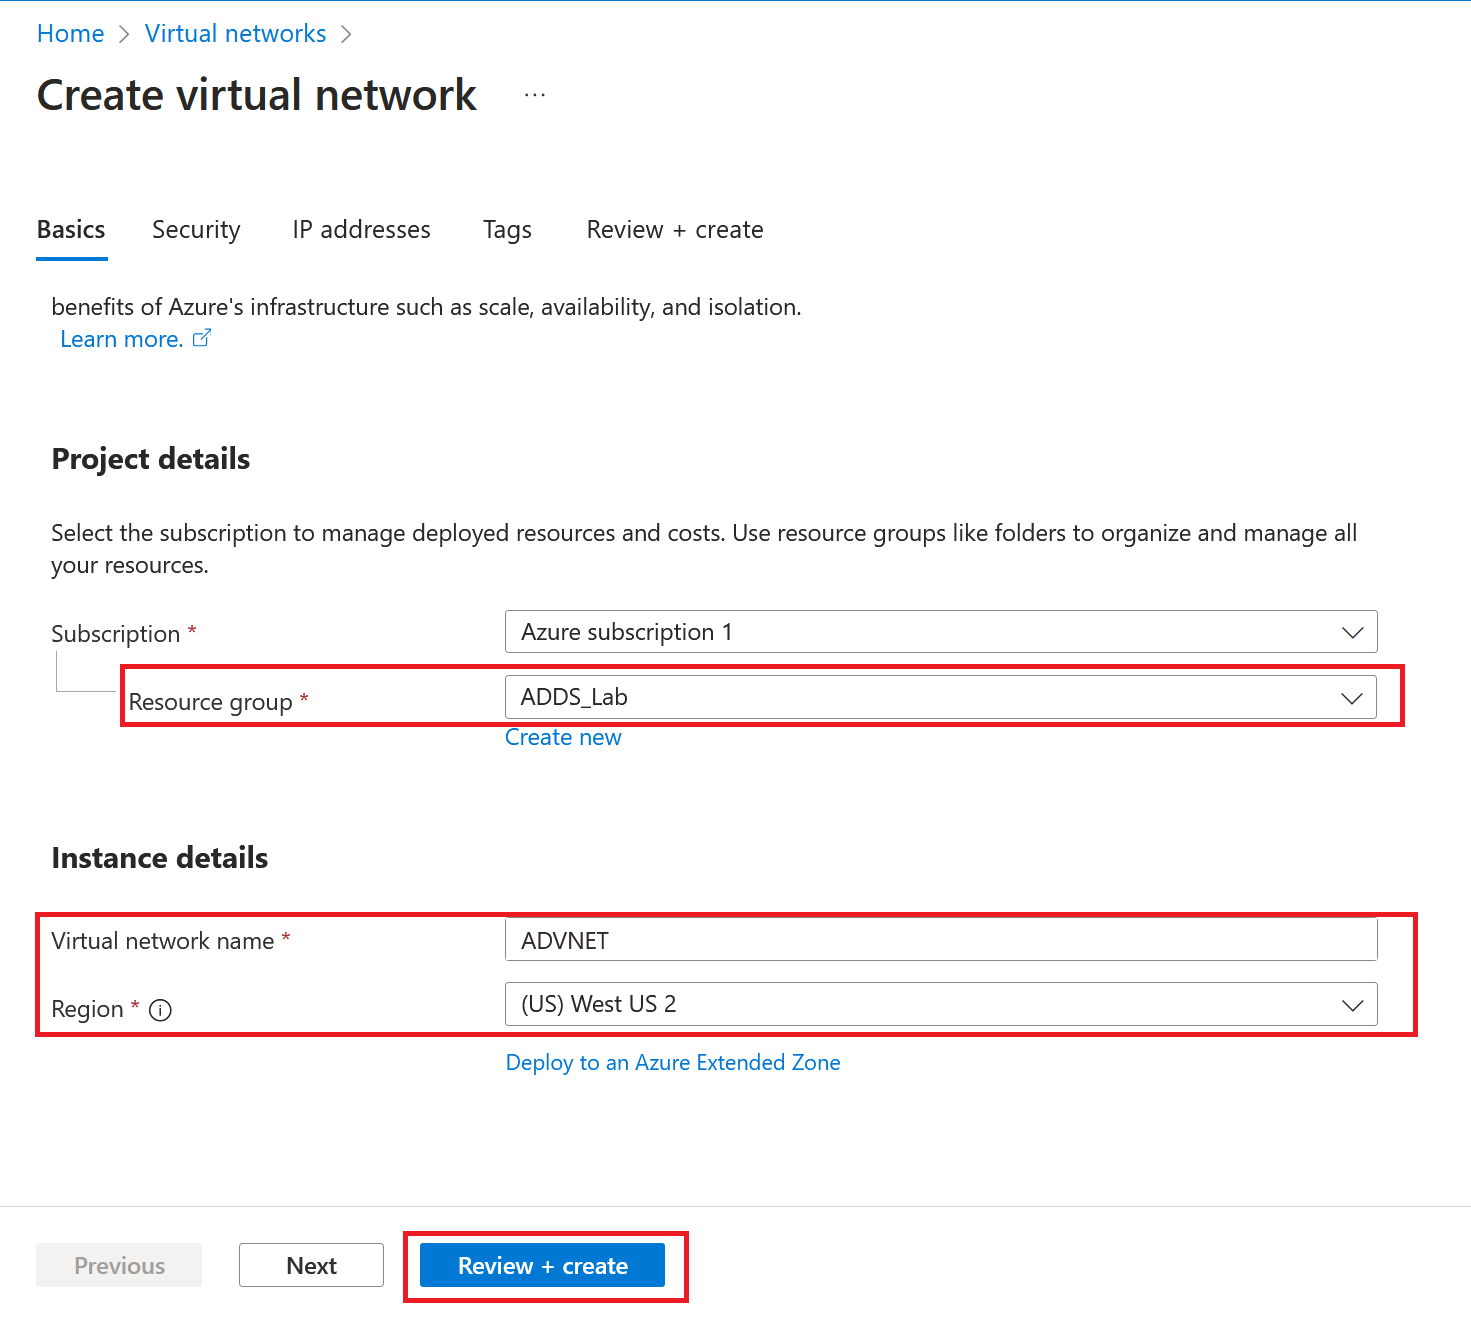Open the Resource group dropdown
This screenshot has width=1471, height=1322.
pos(941,697)
